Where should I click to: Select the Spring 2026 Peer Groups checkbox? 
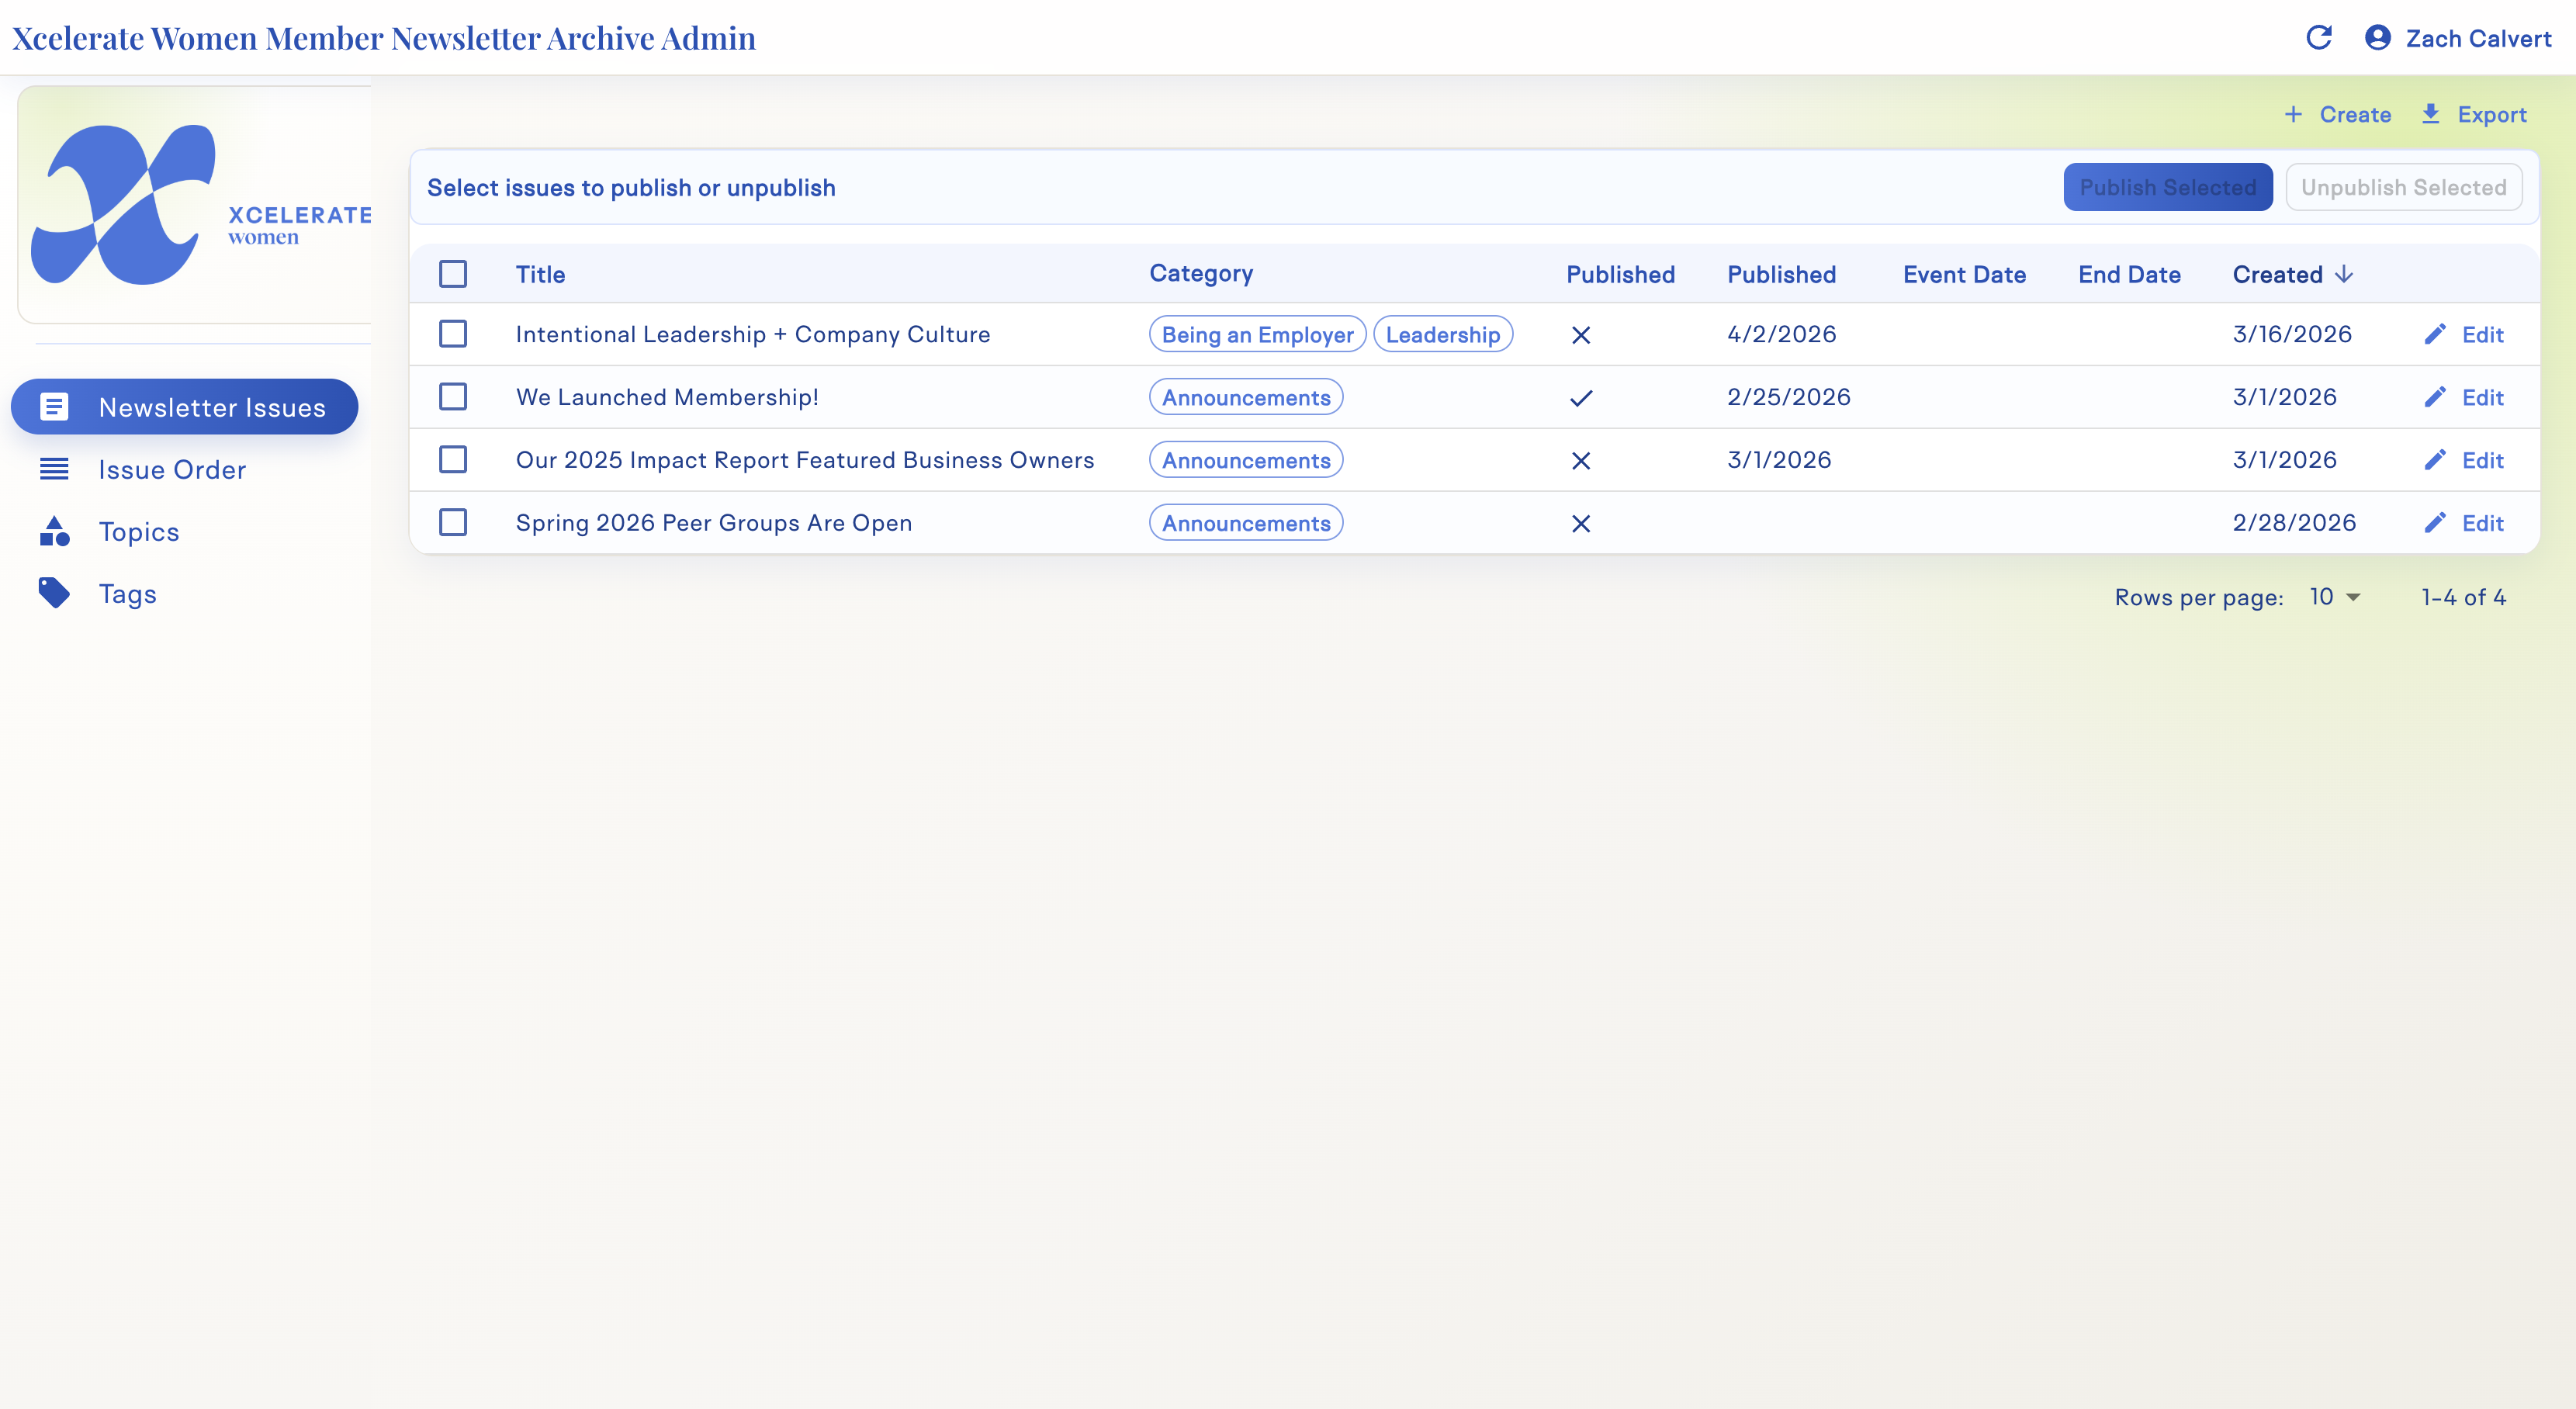[453, 522]
